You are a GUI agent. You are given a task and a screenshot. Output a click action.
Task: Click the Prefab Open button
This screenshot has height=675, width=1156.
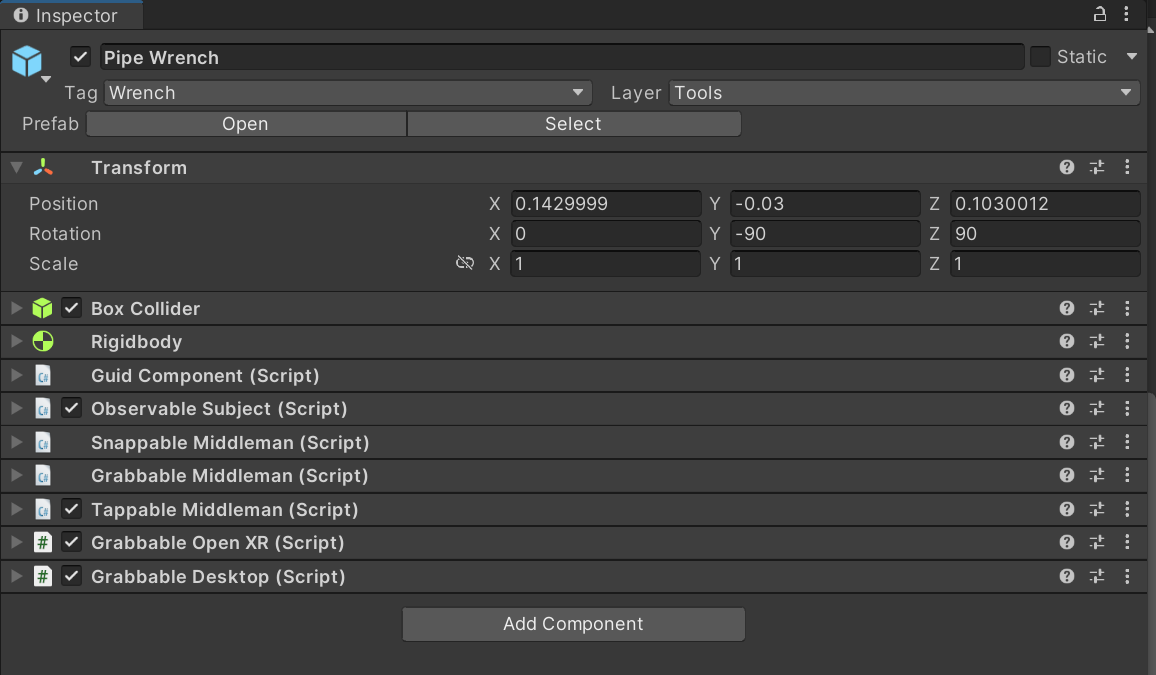click(x=246, y=124)
